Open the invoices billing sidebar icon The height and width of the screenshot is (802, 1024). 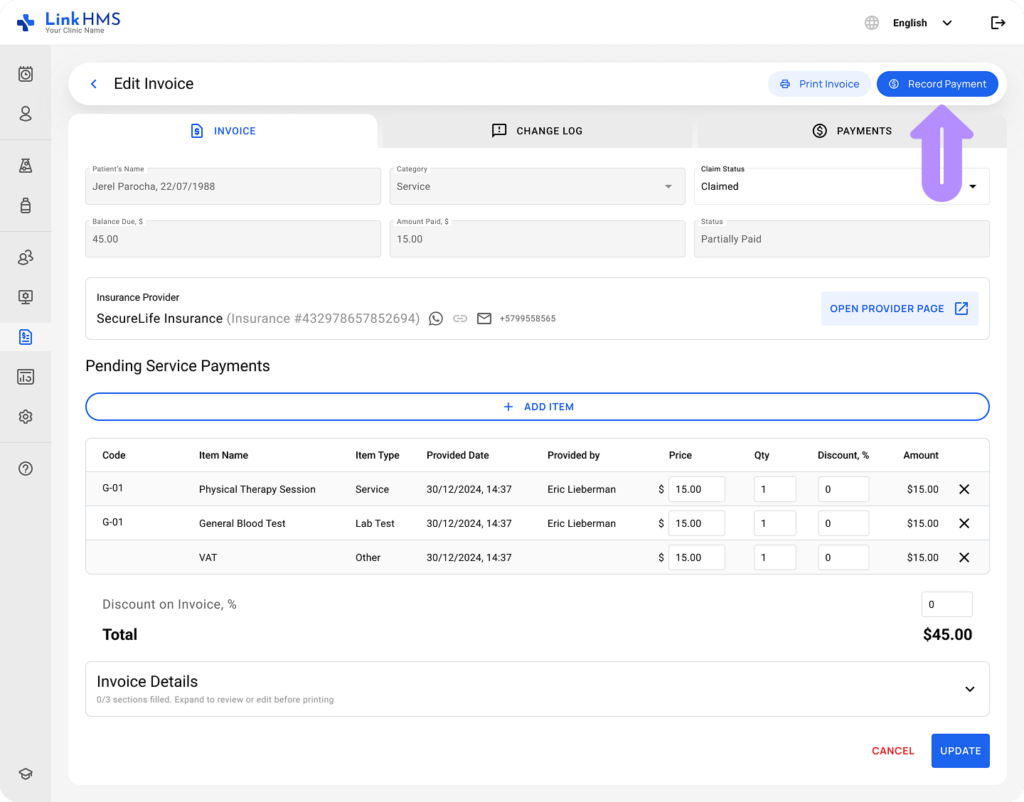(x=25, y=337)
